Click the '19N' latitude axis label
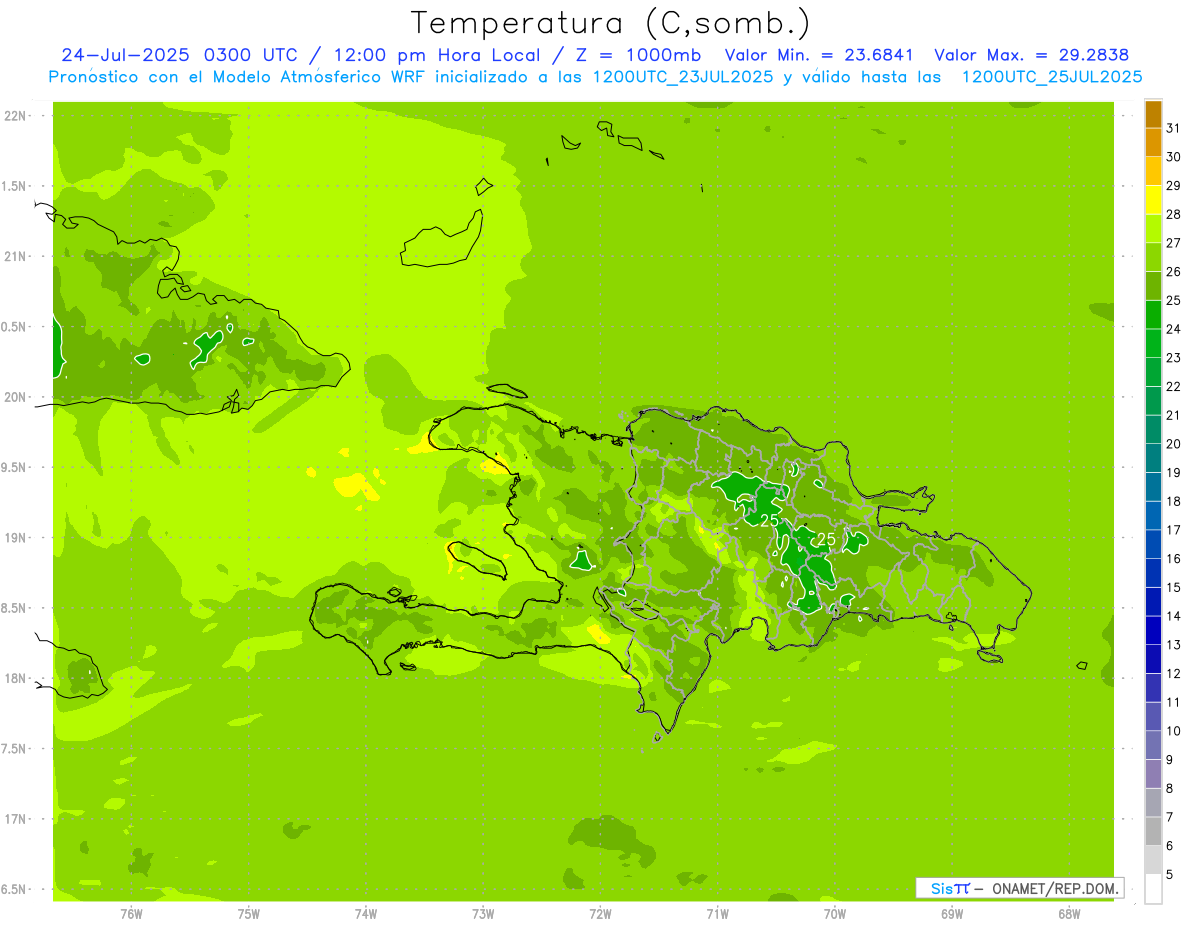This screenshot has height=927, width=1200. click(17, 537)
